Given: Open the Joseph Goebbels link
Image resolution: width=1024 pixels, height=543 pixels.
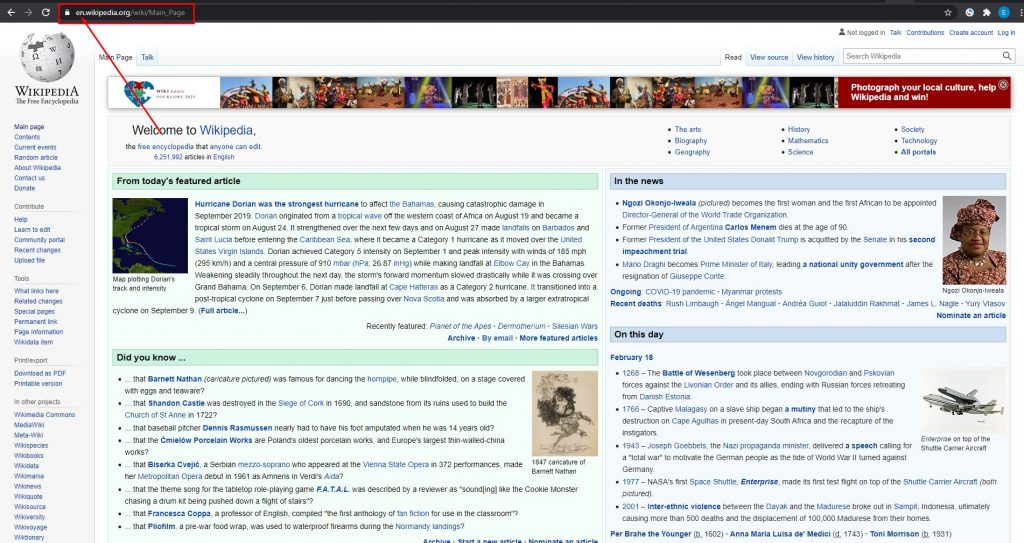Looking at the screenshot, I should point(677,446).
